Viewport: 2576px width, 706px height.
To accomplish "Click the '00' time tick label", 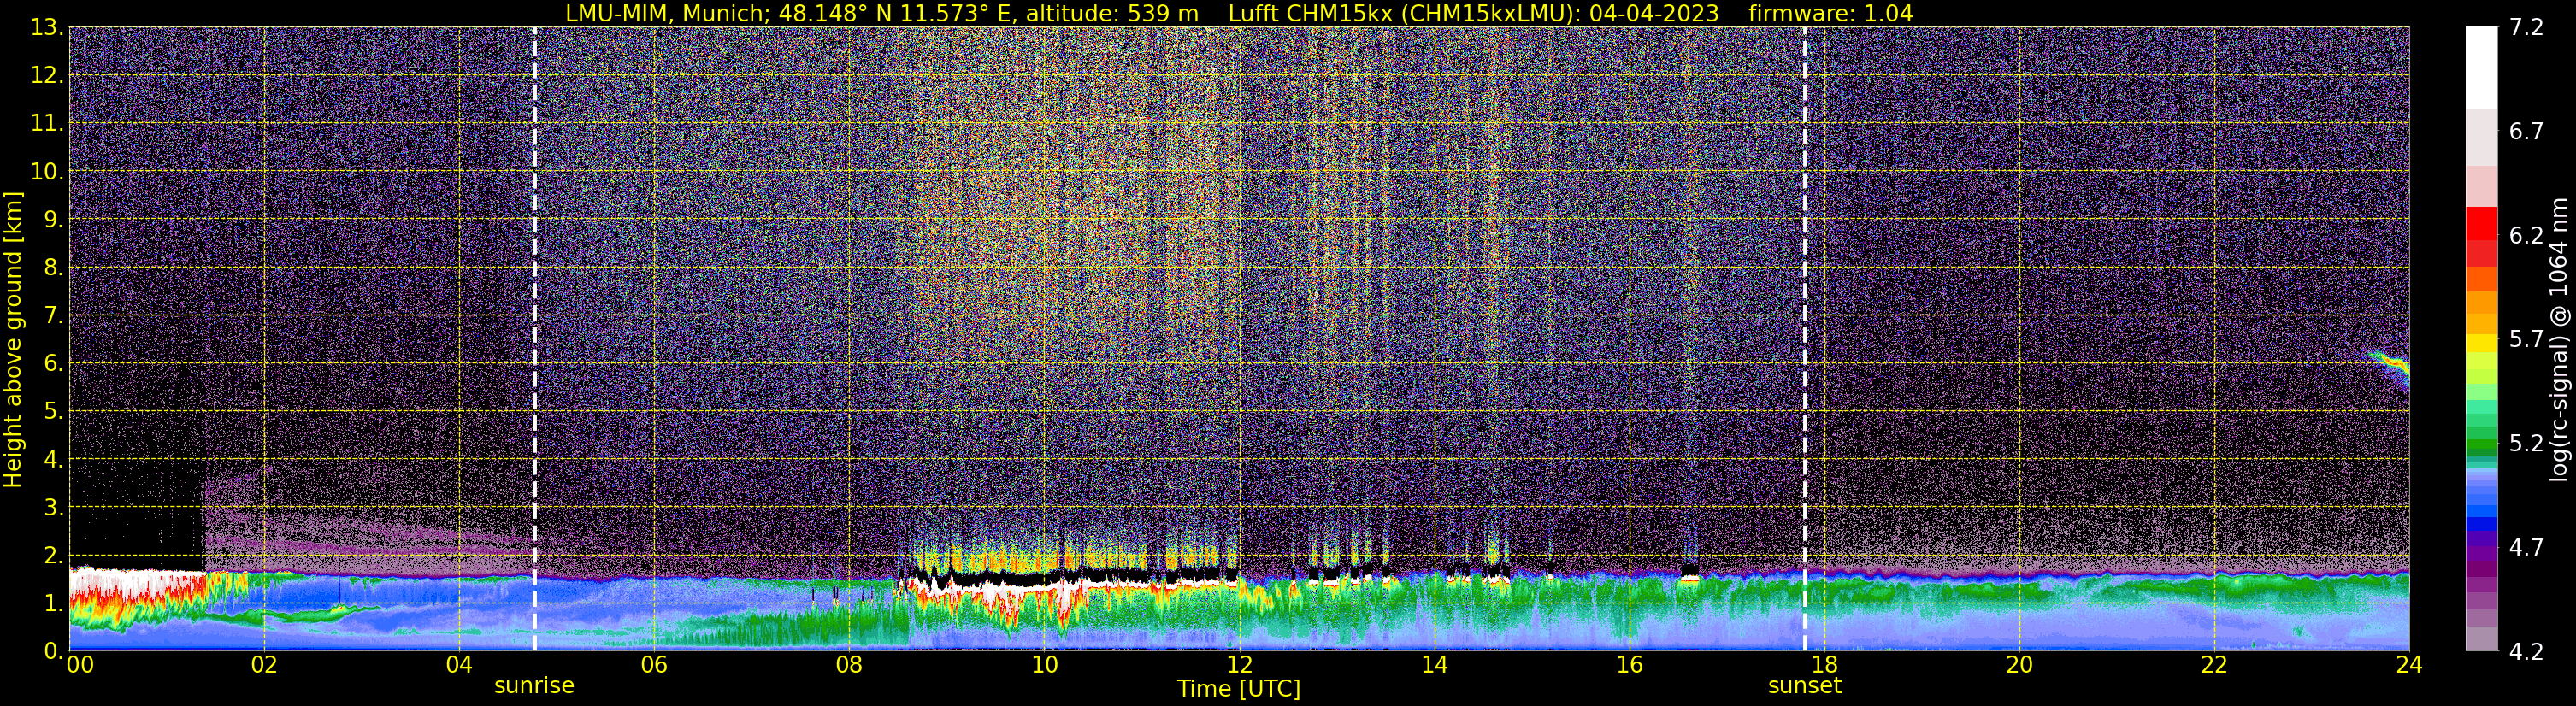I will 80,665.
